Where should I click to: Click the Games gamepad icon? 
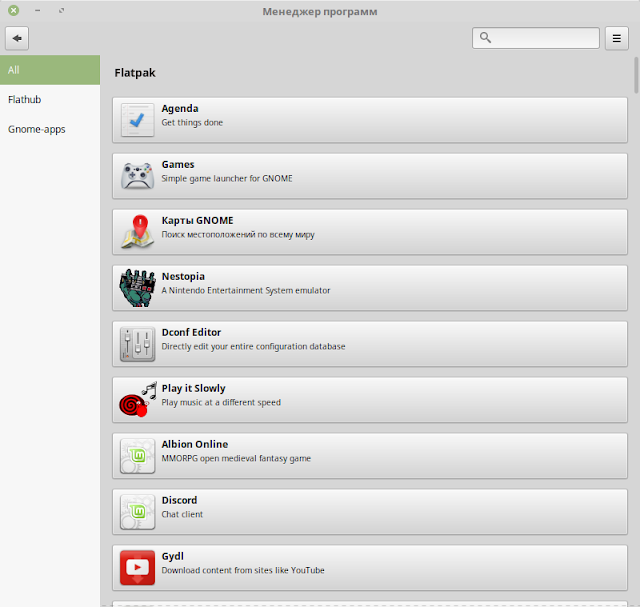pos(138,176)
